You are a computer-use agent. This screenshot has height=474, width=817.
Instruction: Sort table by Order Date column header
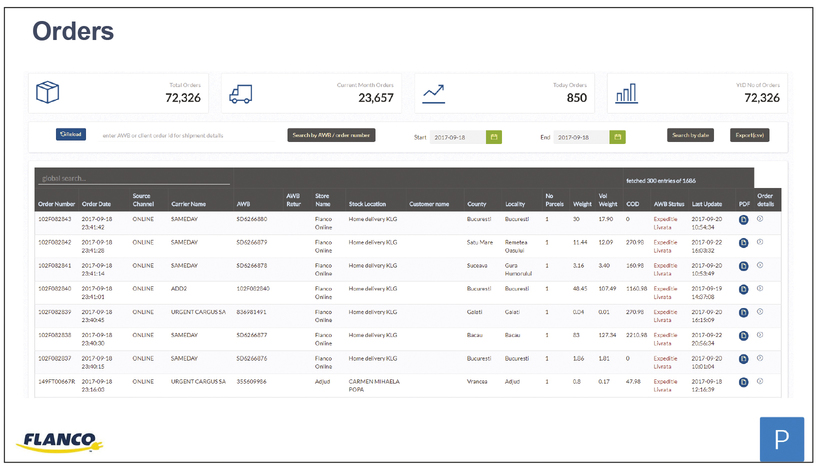[x=97, y=203]
